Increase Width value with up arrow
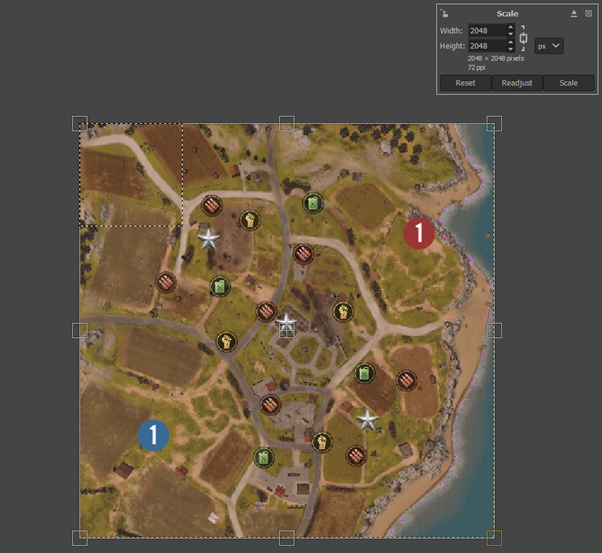 (x=510, y=27)
